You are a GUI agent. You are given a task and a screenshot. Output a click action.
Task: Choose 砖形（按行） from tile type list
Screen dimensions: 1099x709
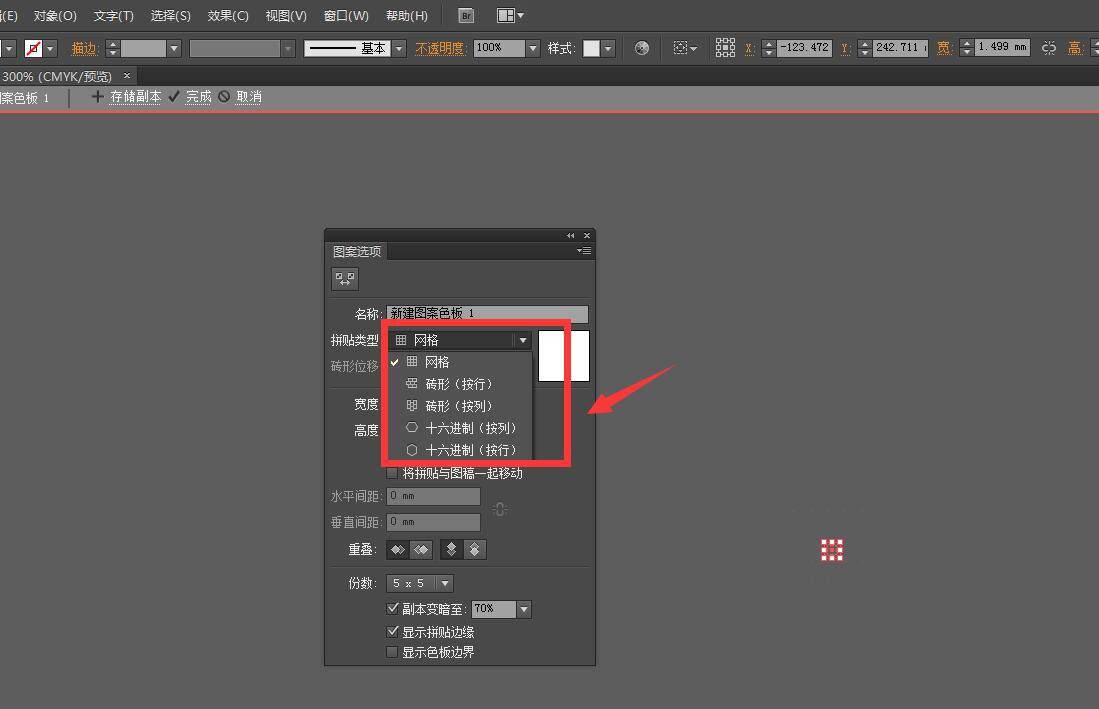point(458,384)
